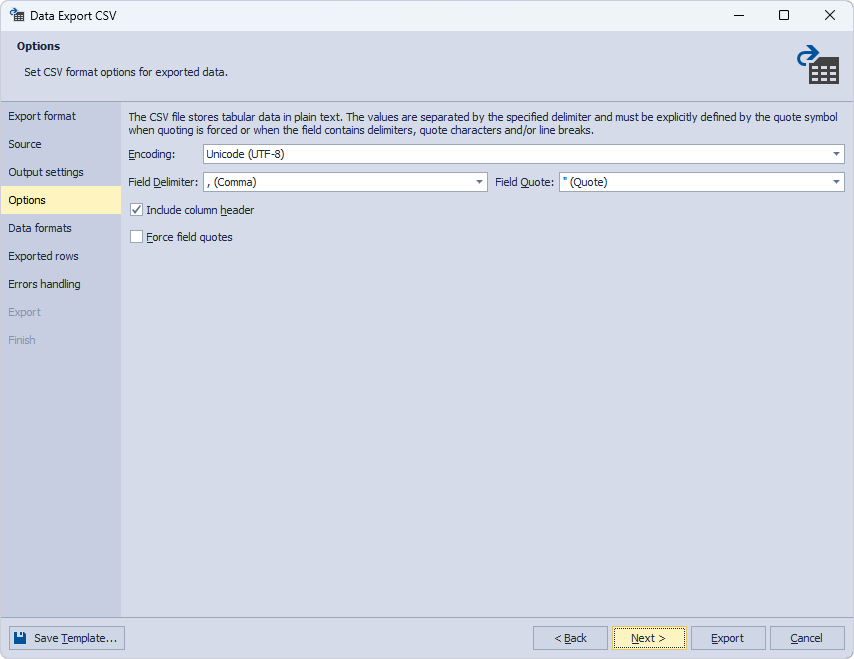Minimize the Data Export CSV window
The image size is (854, 659).
point(739,15)
